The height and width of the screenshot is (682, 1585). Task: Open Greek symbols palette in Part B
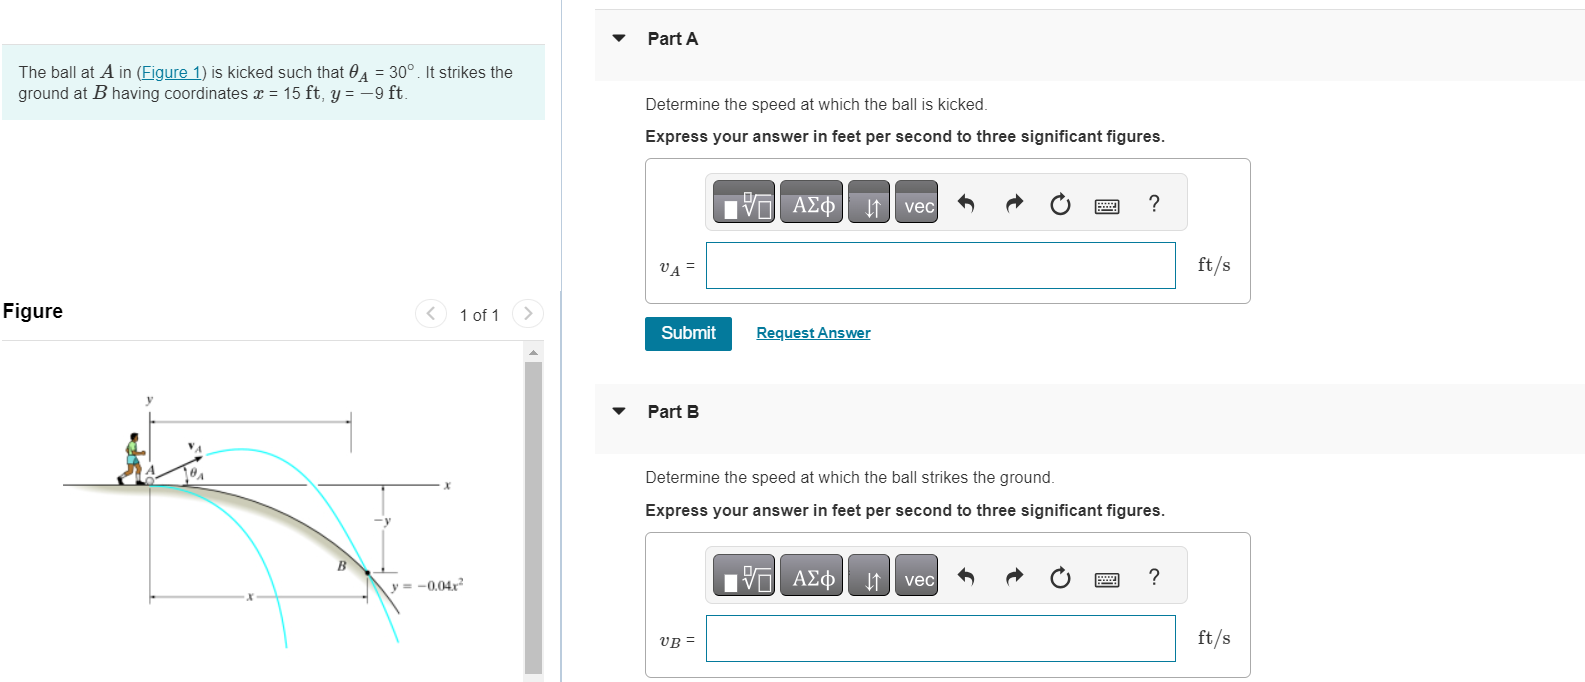pos(812,576)
